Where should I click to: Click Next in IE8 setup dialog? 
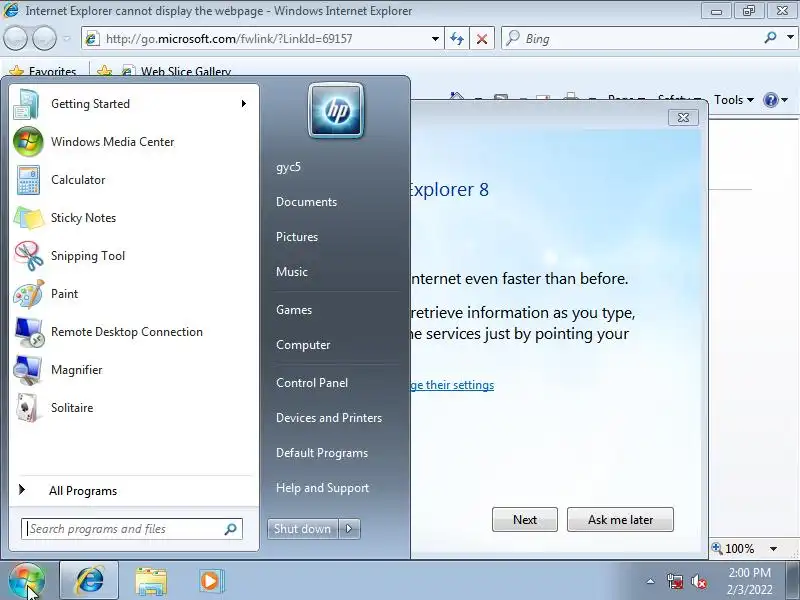pos(525,520)
